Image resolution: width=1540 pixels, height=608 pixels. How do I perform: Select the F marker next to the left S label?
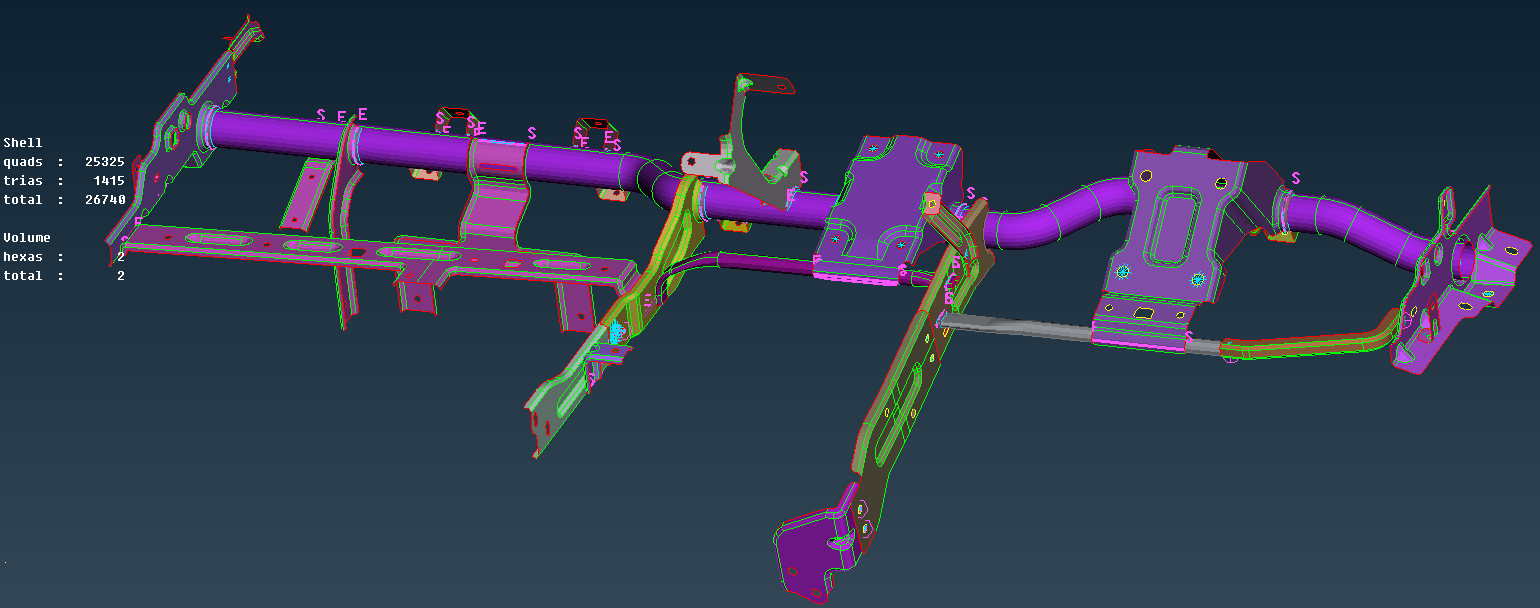pos(340,117)
